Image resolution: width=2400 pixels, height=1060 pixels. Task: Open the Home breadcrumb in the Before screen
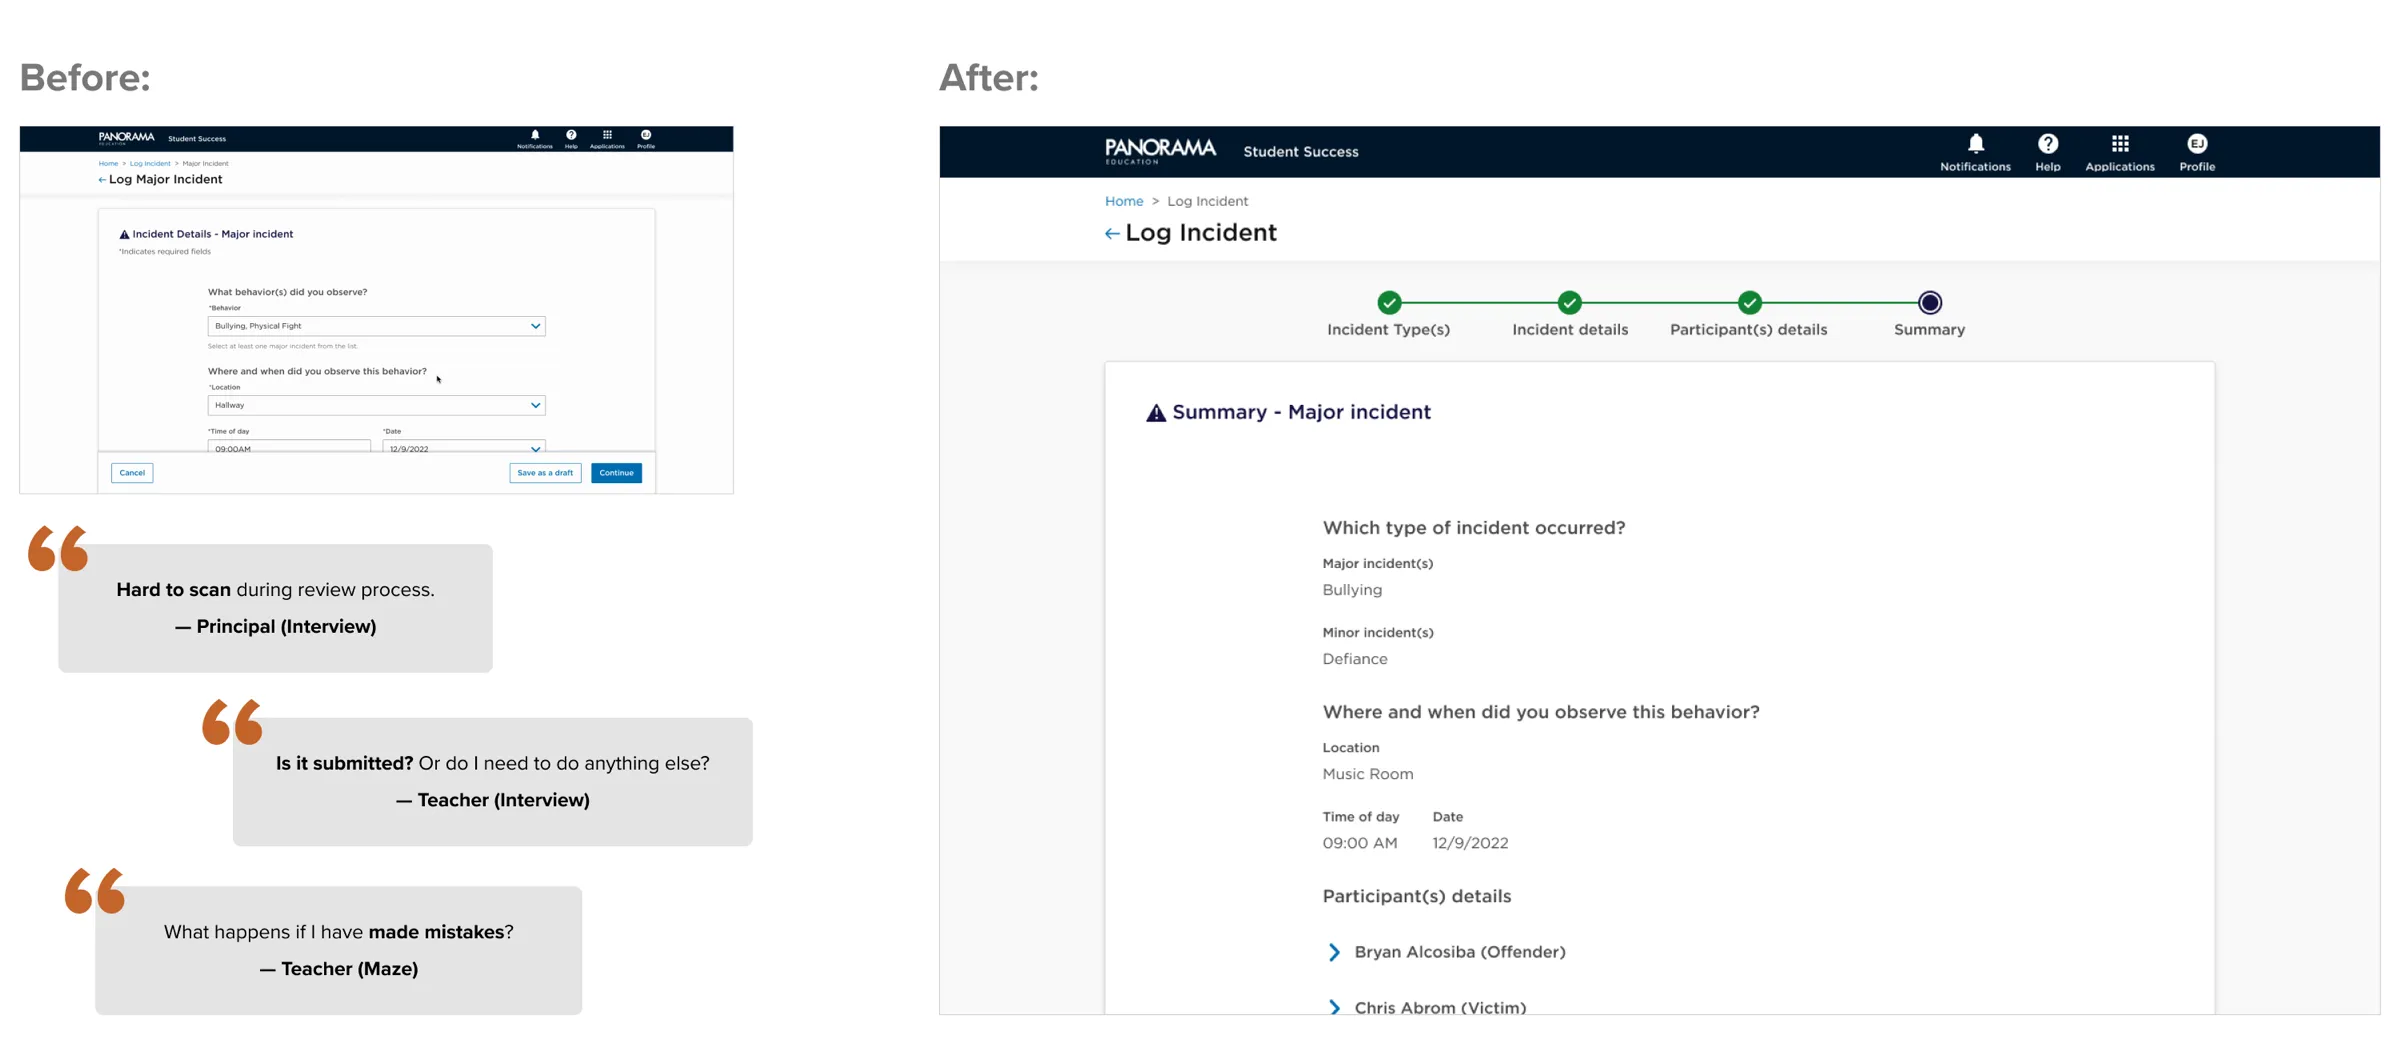(x=108, y=163)
